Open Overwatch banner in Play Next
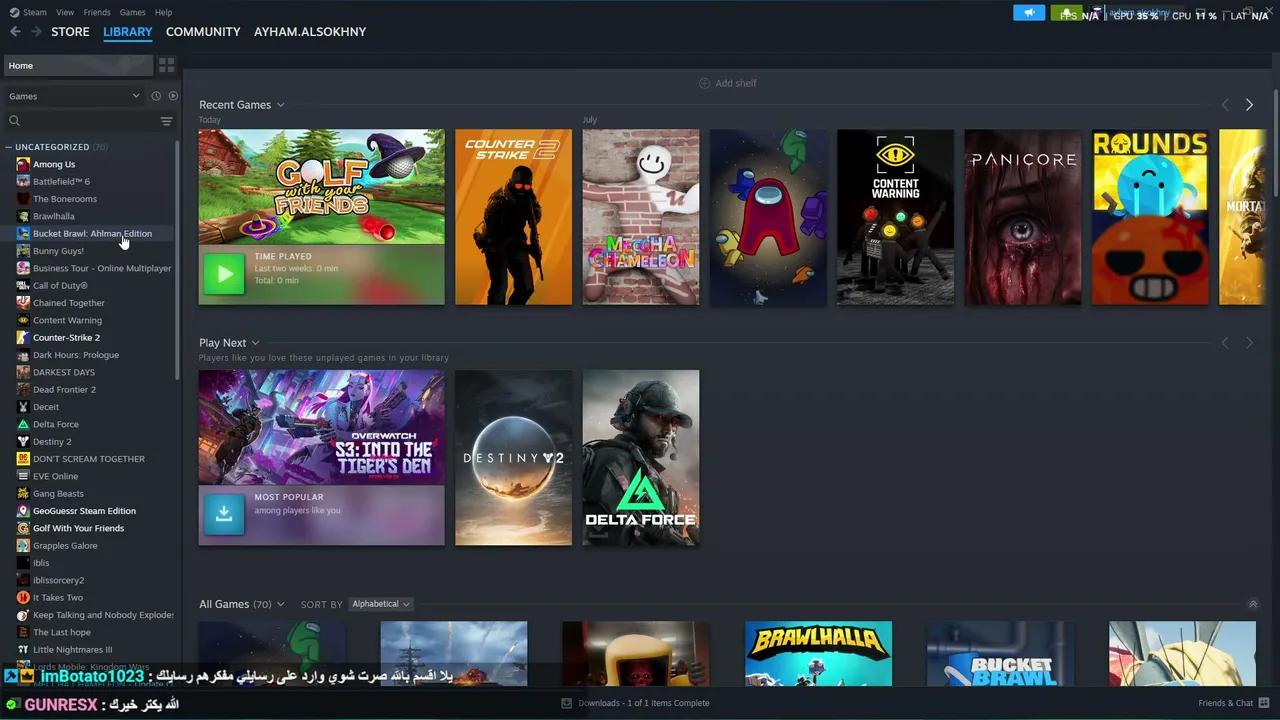The height and width of the screenshot is (720, 1280). pos(321,427)
